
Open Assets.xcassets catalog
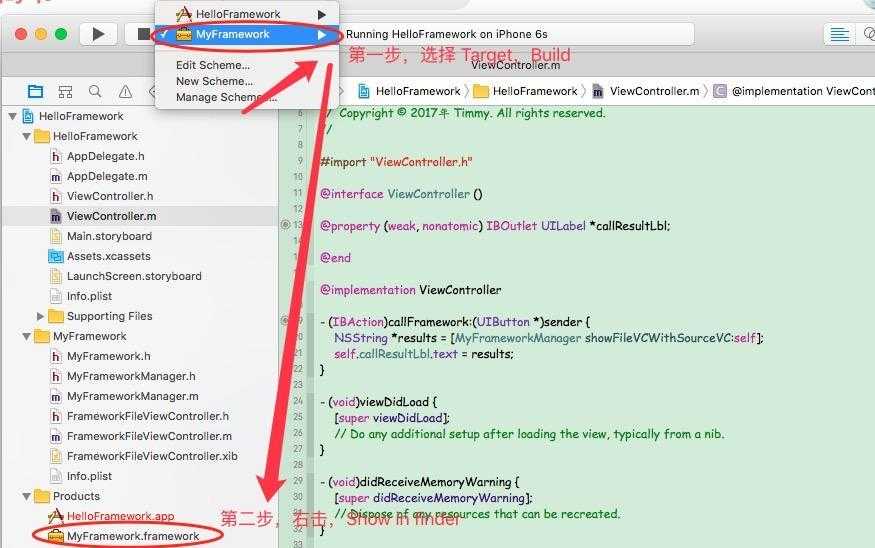(108, 257)
